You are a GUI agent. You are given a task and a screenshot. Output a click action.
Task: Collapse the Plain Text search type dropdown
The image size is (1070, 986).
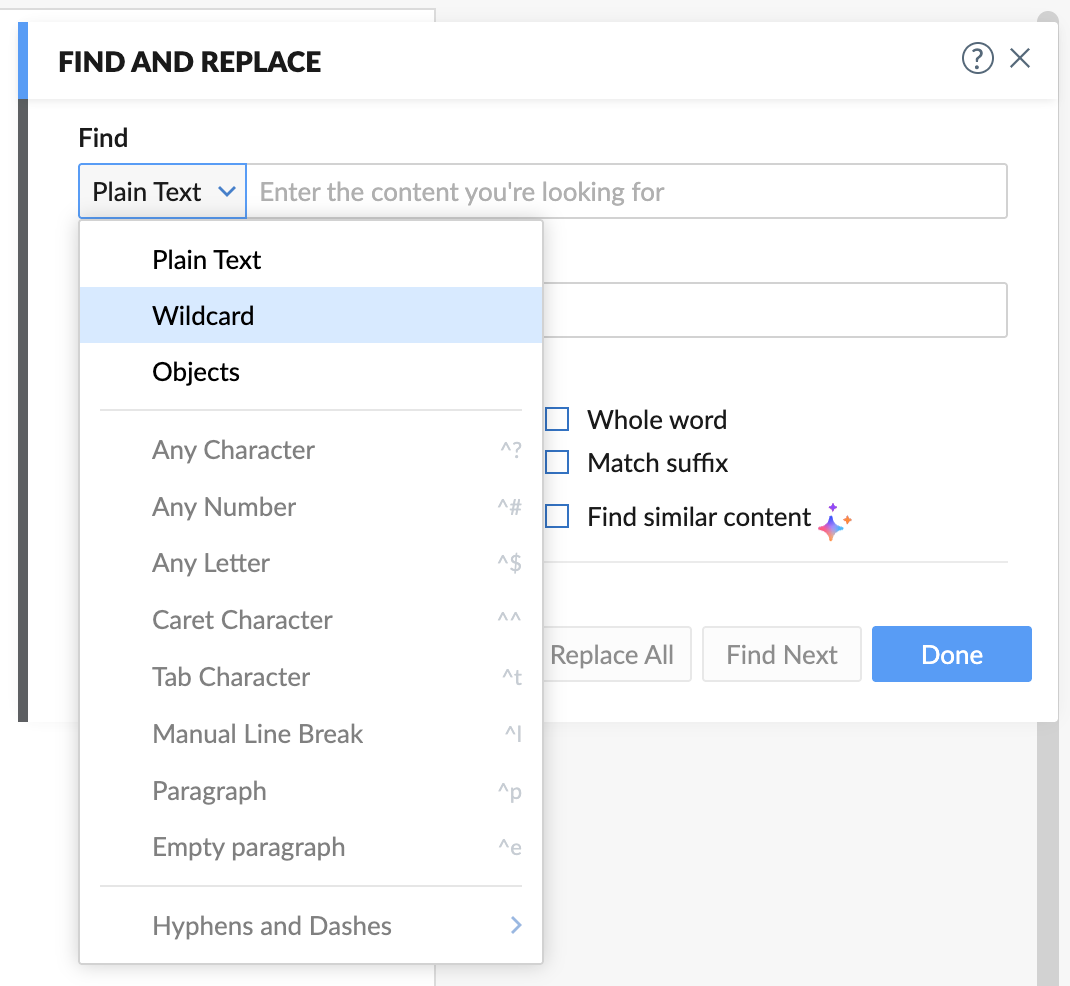click(163, 191)
